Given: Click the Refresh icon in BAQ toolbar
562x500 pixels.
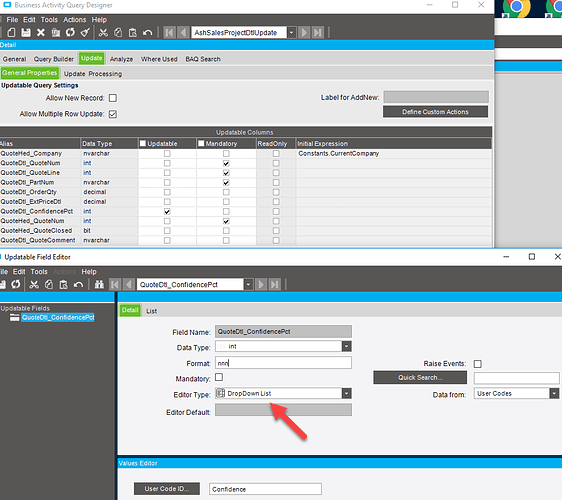Looking at the screenshot, I should (x=70, y=33).
